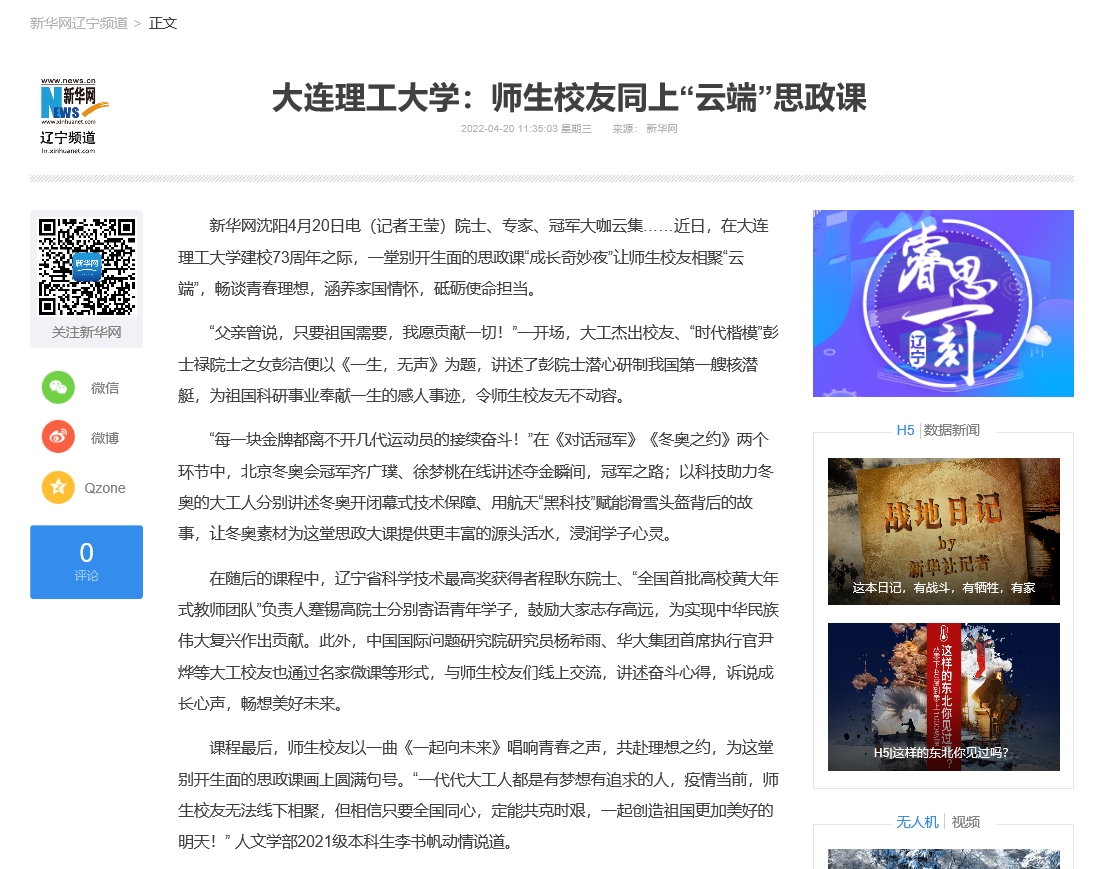The width and height of the screenshot is (1114, 869).
Task: Click the Weibo share icon
Action: click(x=58, y=437)
